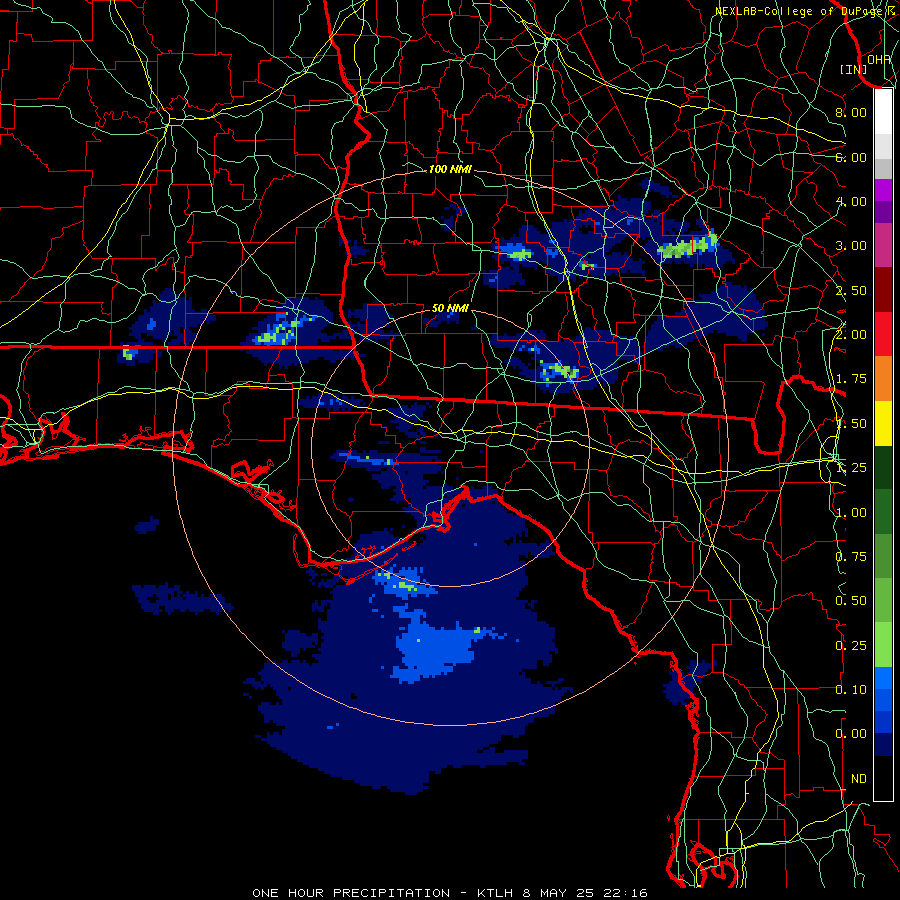Select the 0.75 legend value
900x900 pixels.
(x=851, y=557)
